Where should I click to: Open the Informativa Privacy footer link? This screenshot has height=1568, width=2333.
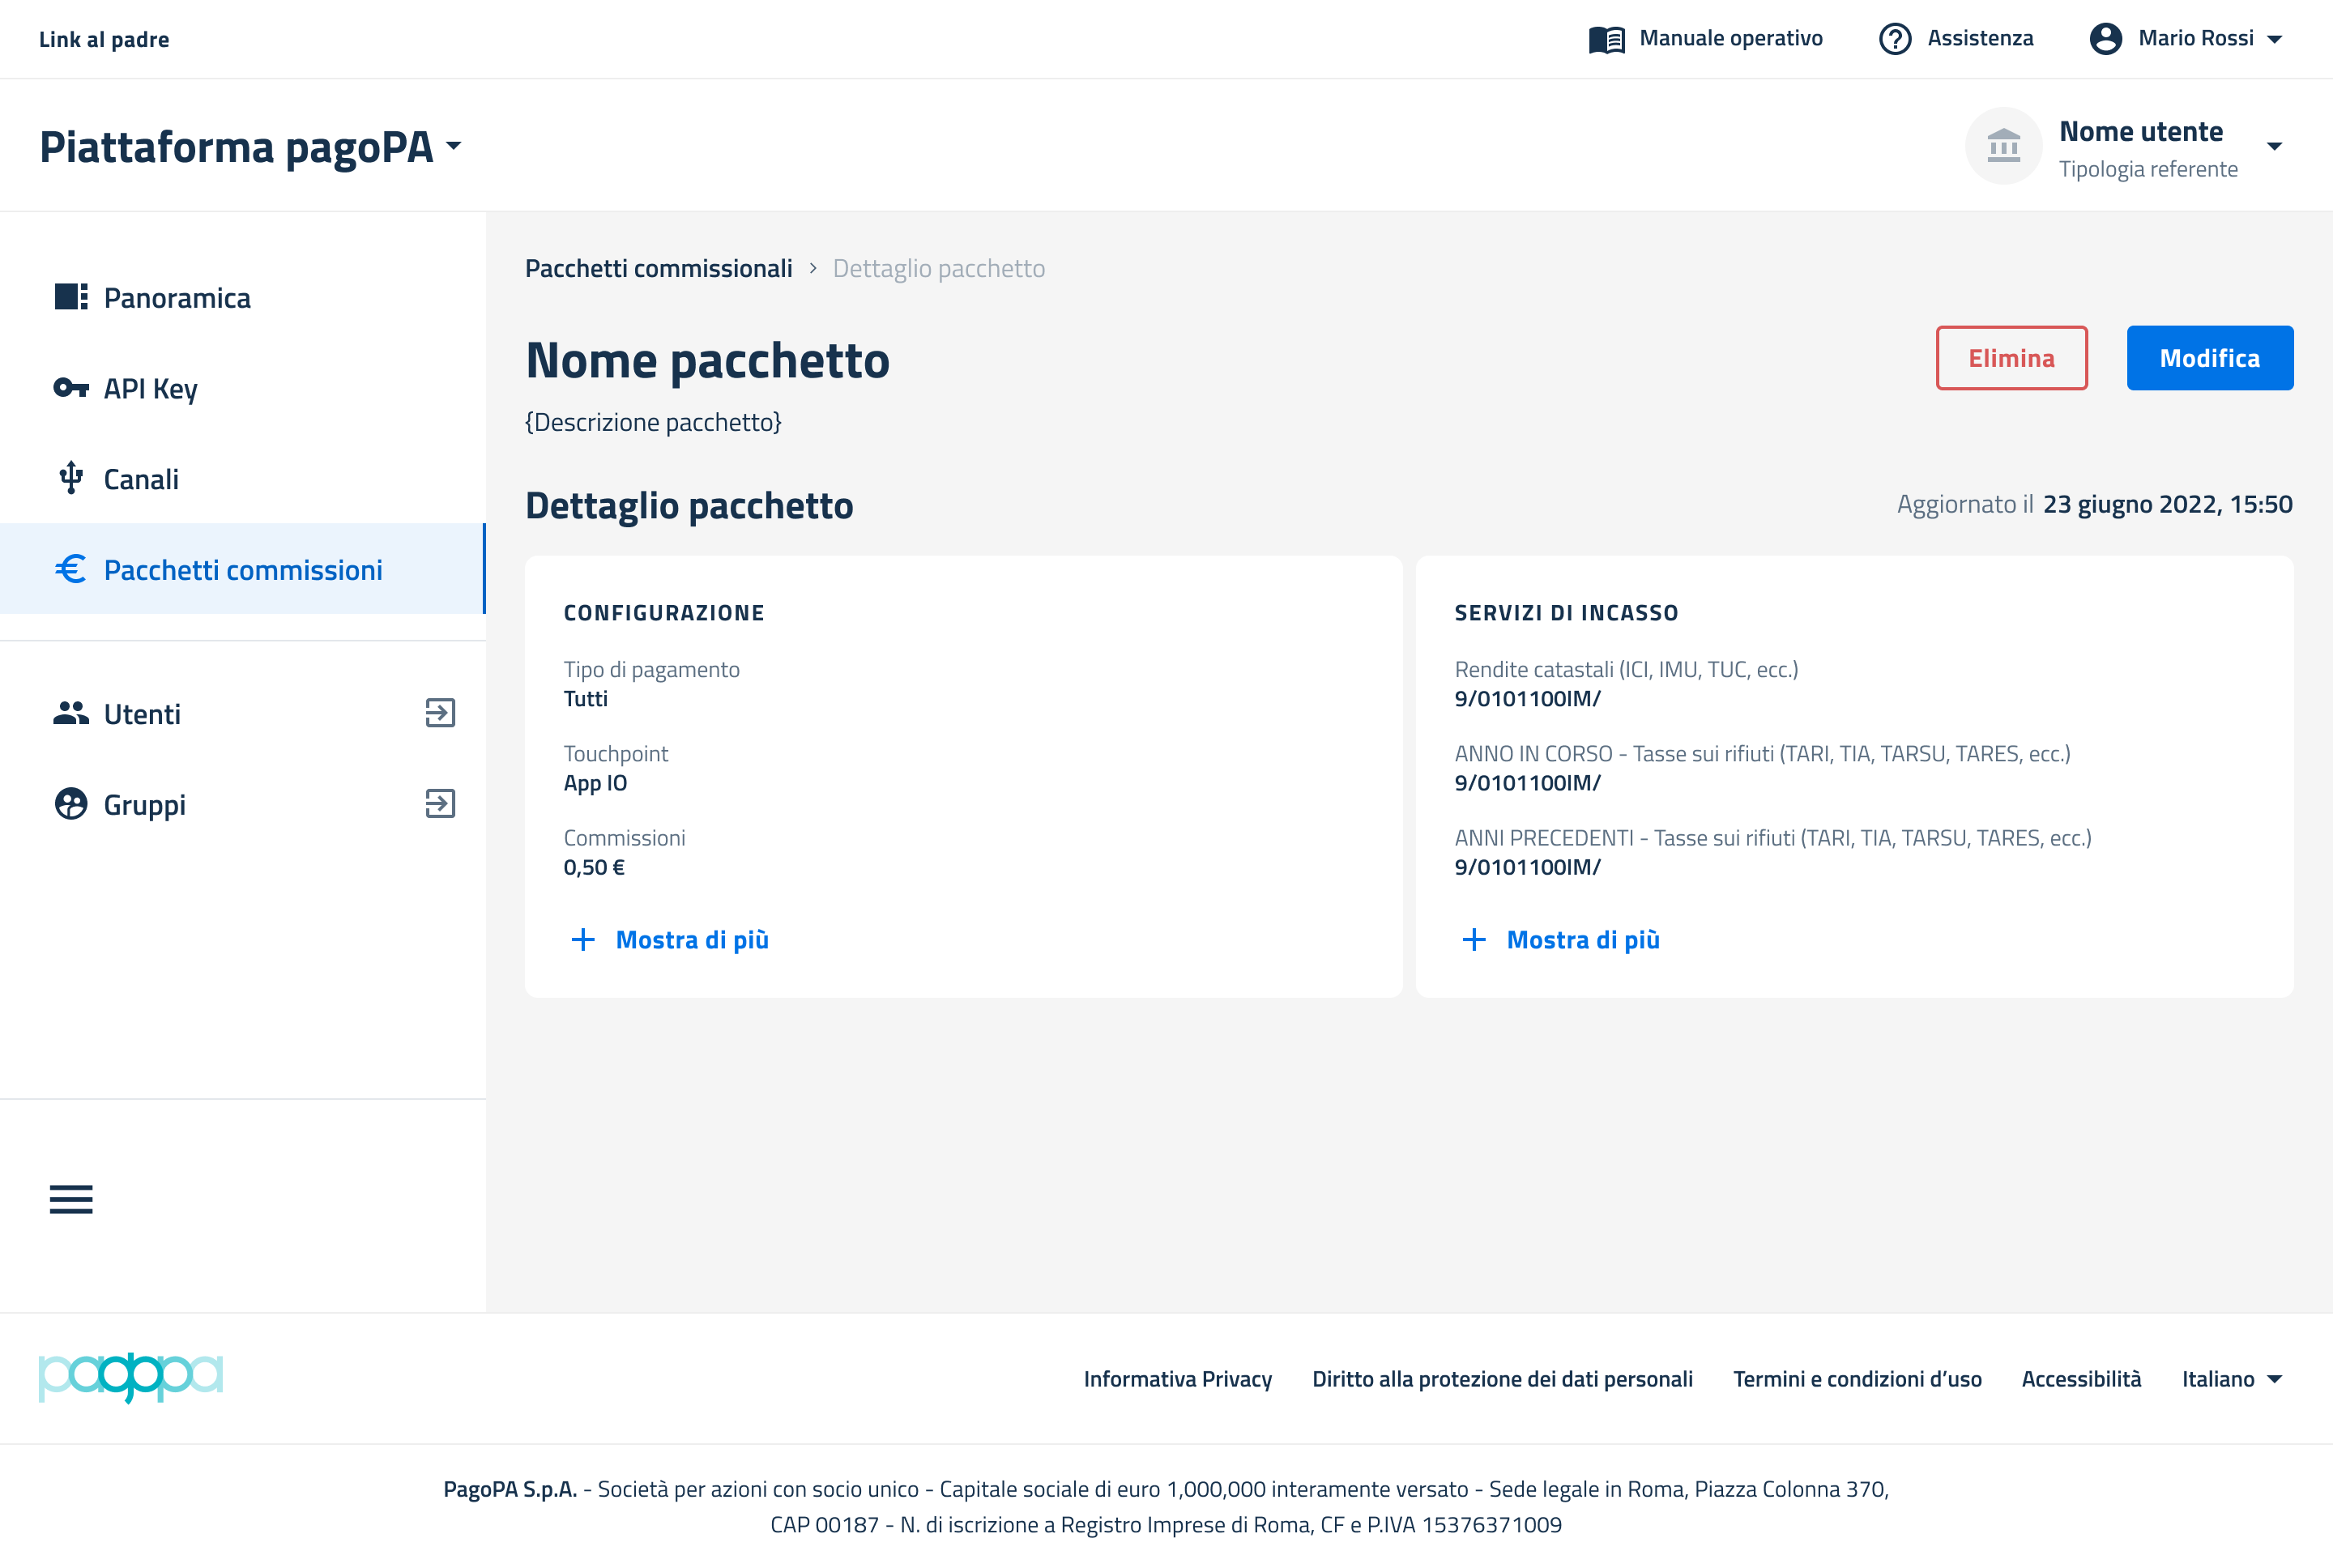(x=1177, y=1379)
